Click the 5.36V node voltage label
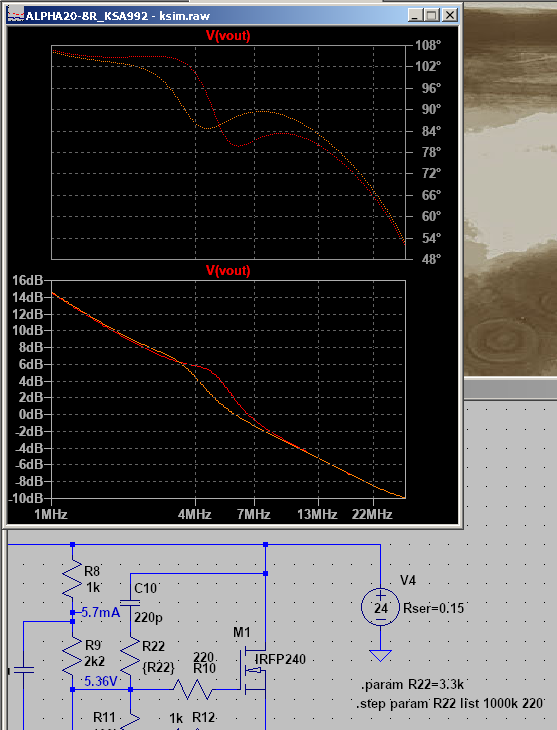This screenshot has width=557, height=730. pyautogui.click(x=101, y=682)
